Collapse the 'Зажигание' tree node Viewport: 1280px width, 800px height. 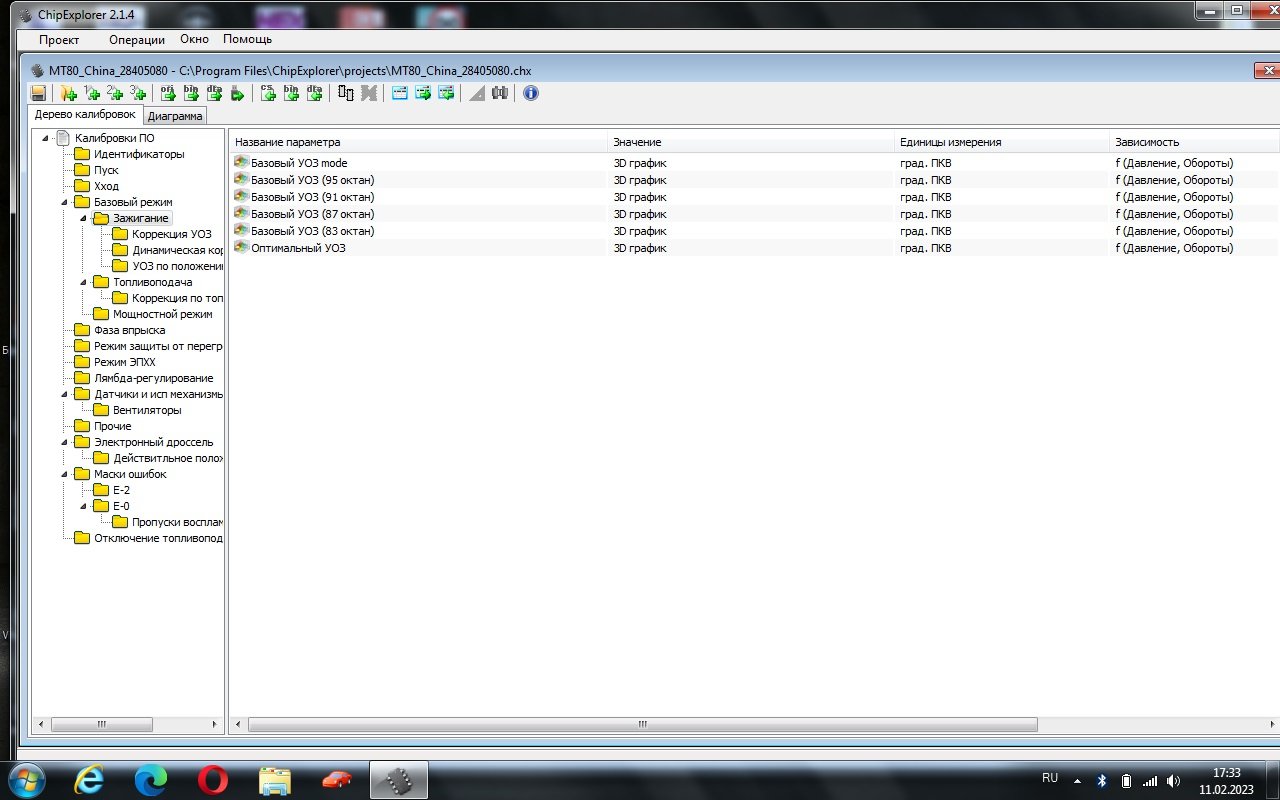84,218
